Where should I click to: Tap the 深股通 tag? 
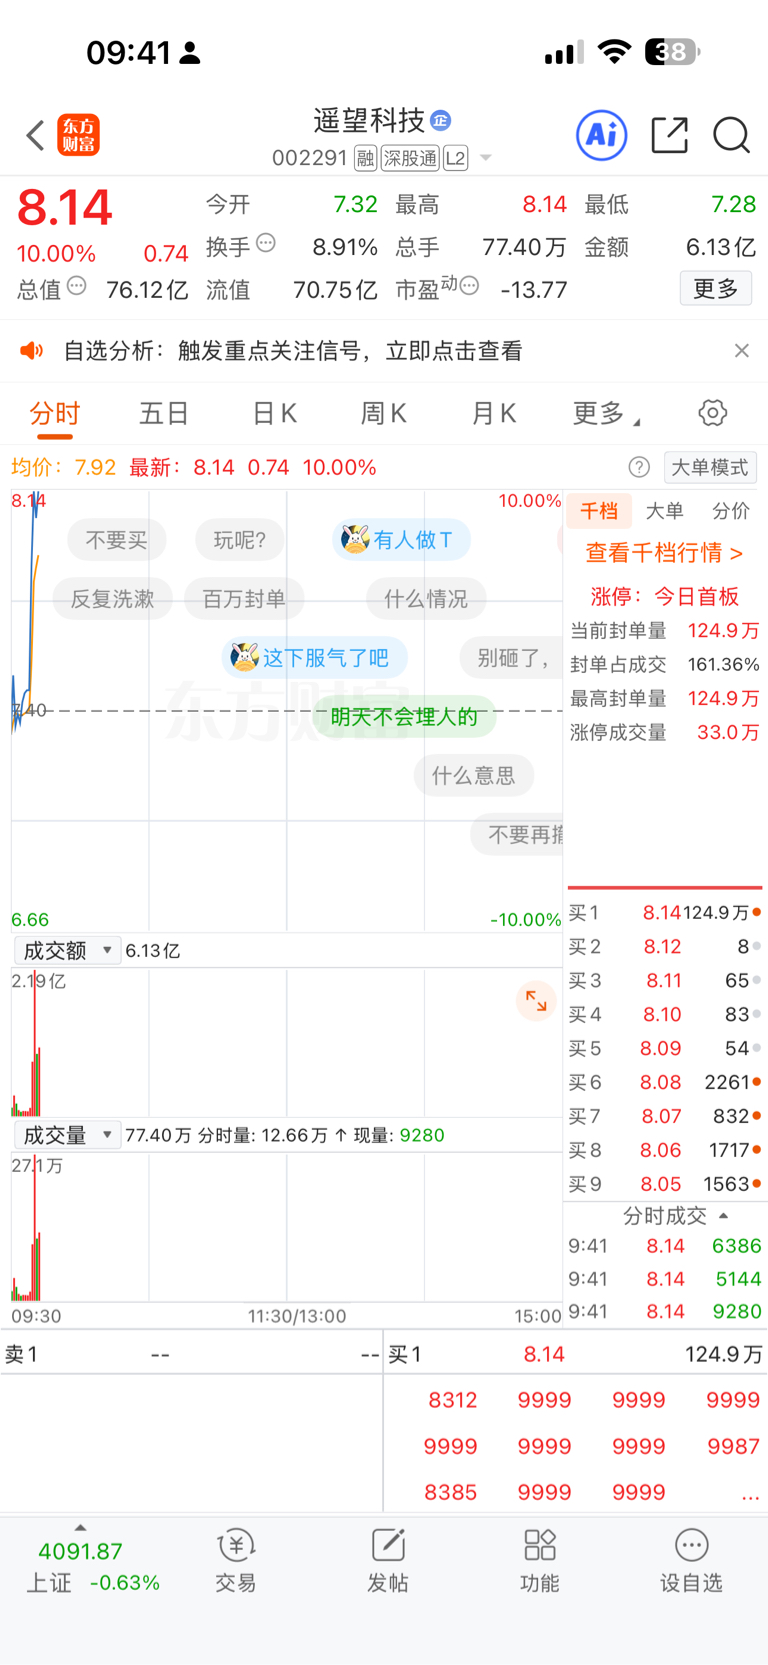click(x=410, y=158)
